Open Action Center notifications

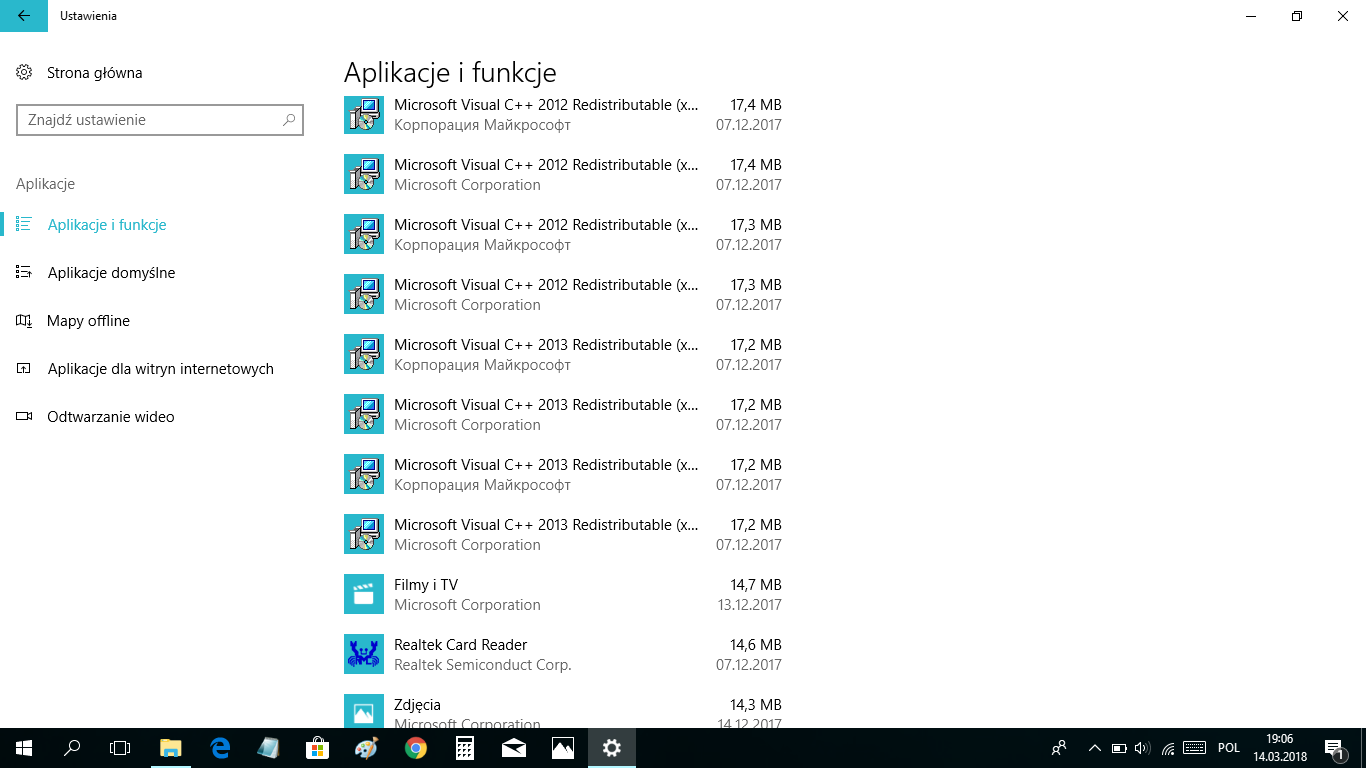pyautogui.click(x=1334, y=748)
